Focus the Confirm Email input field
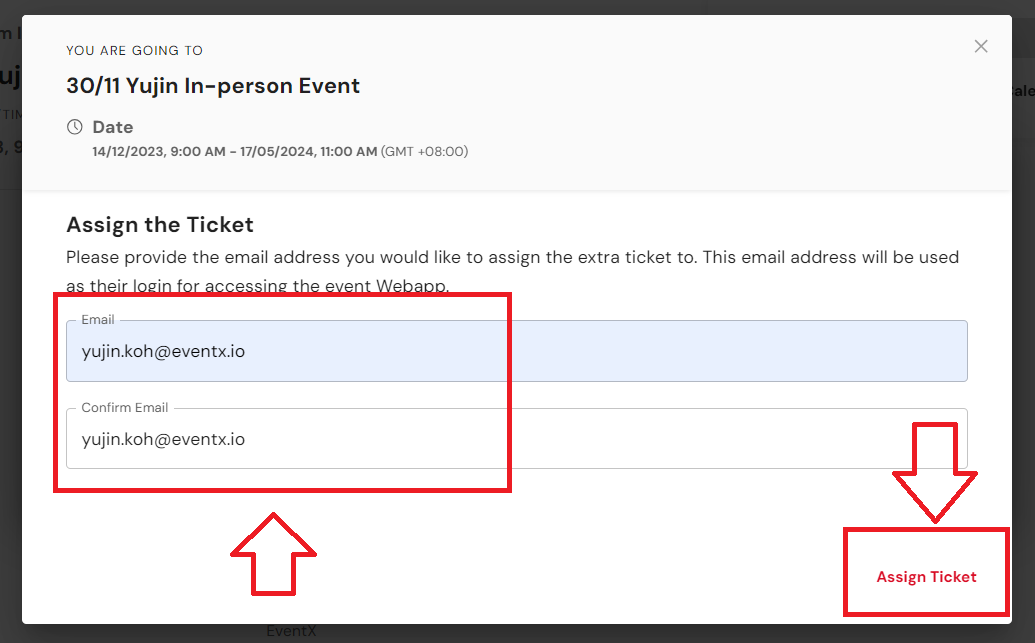This screenshot has width=1035, height=643. tap(517, 439)
